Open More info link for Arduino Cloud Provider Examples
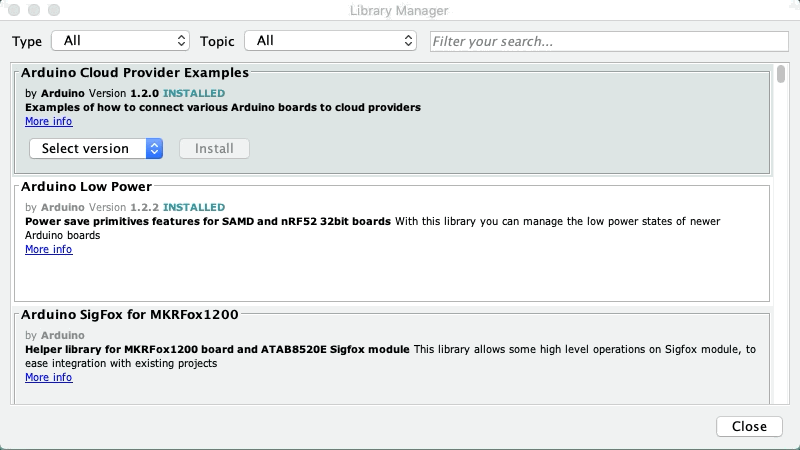800x450 pixels. pyautogui.click(x=48, y=121)
